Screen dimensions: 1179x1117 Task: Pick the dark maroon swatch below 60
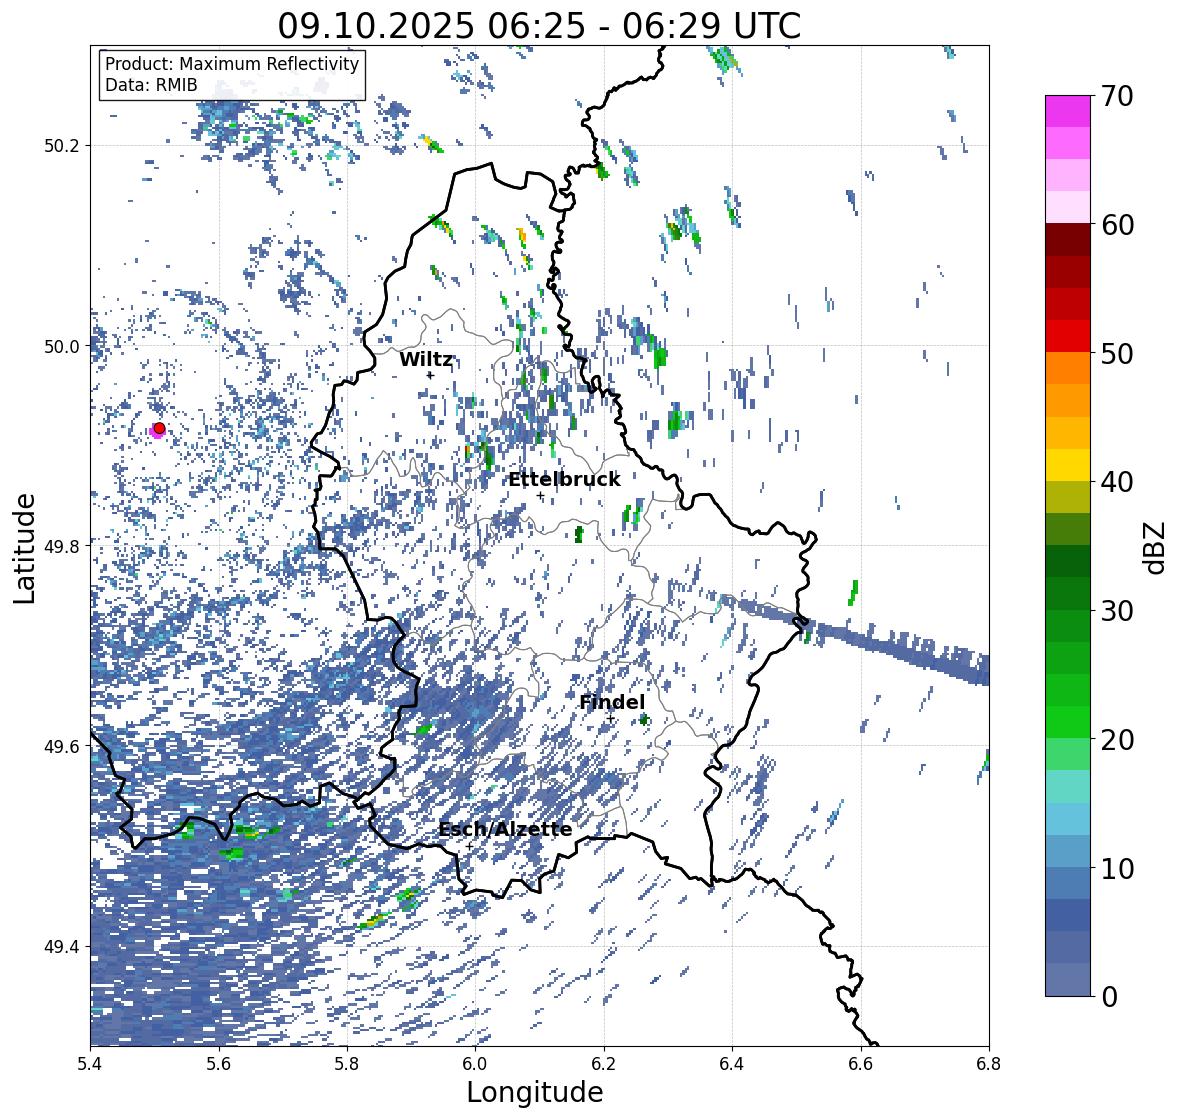point(1068,240)
